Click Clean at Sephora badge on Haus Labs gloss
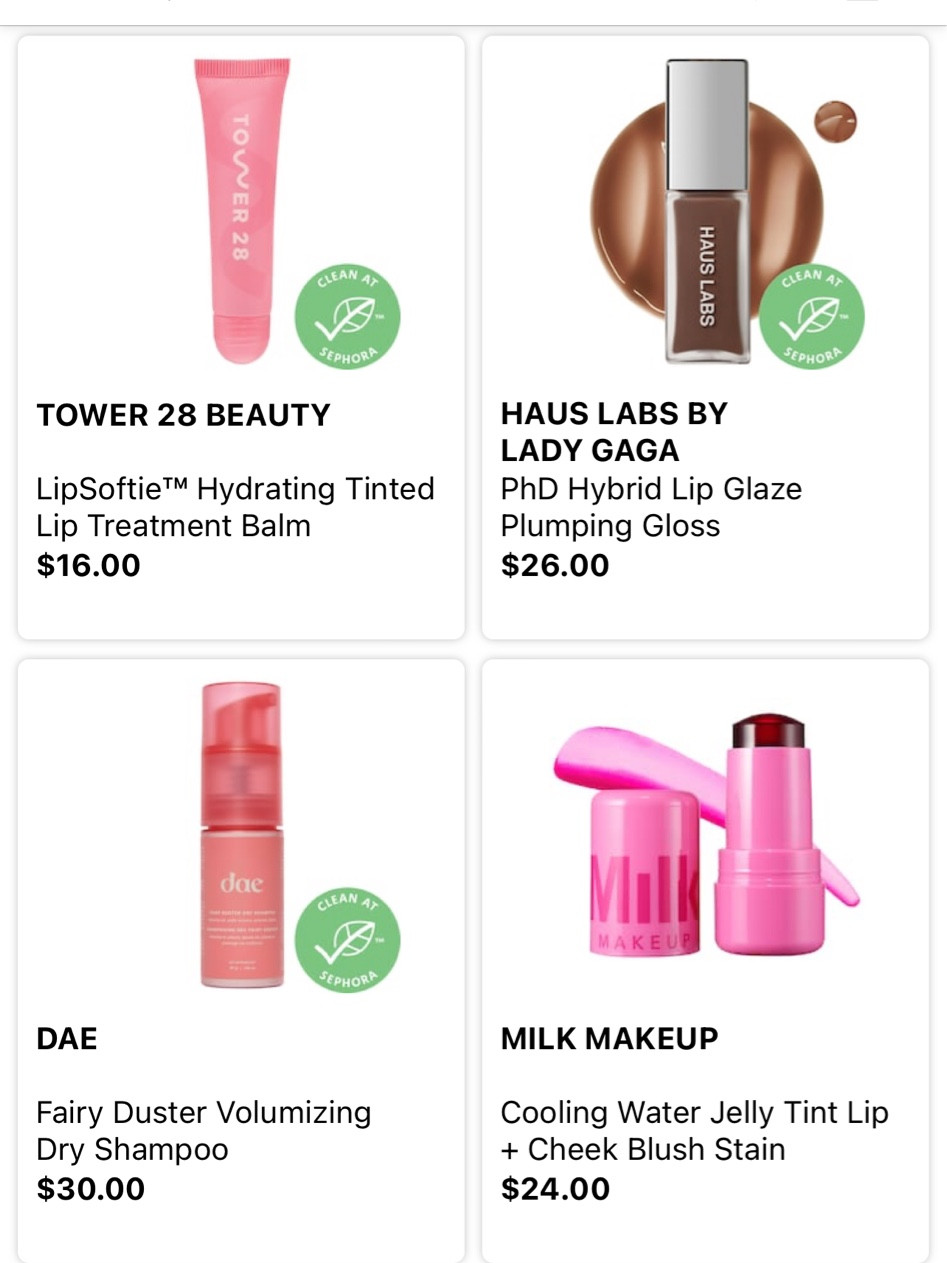This screenshot has height=1263, width=947. pyautogui.click(x=811, y=317)
